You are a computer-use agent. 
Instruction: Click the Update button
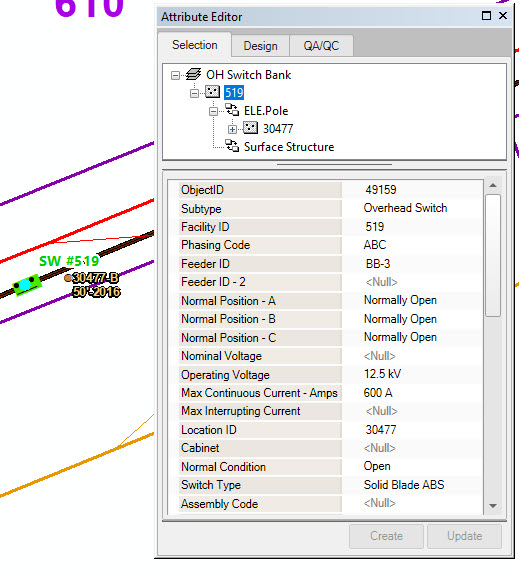(x=464, y=536)
